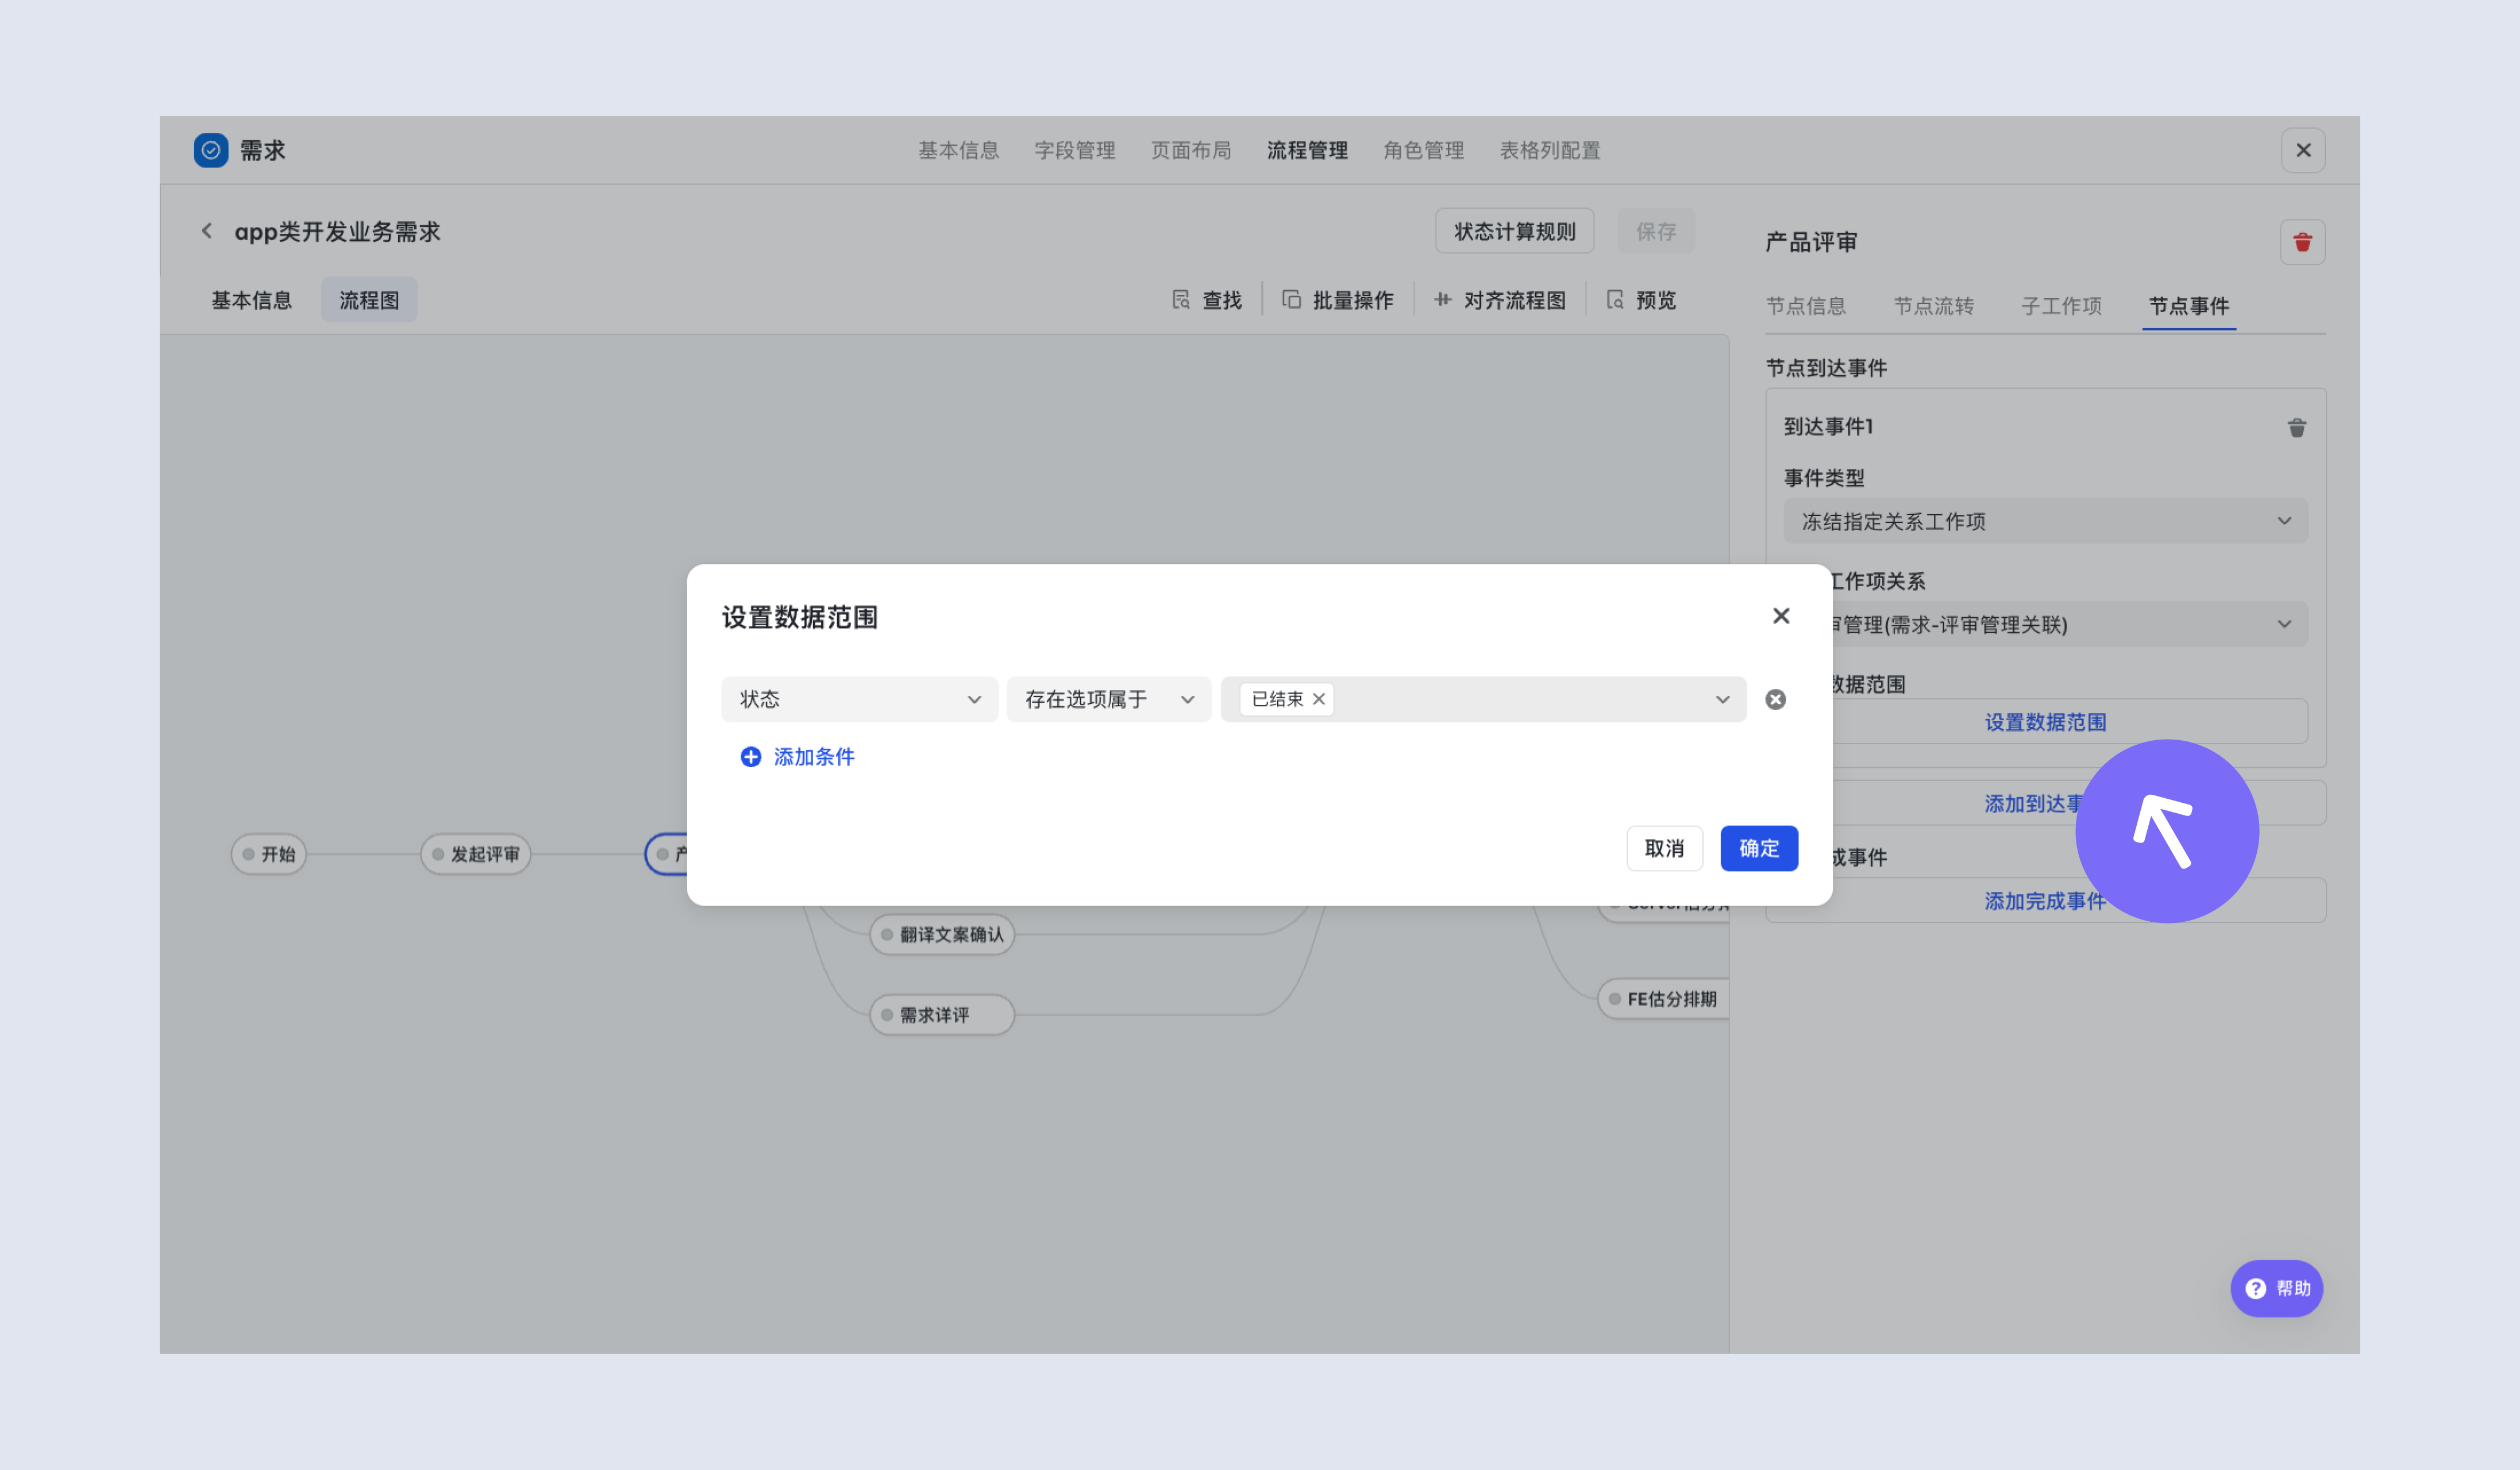Open the 角色管理 tab
This screenshot has height=1470, width=2520.
pyautogui.click(x=1423, y=150)
